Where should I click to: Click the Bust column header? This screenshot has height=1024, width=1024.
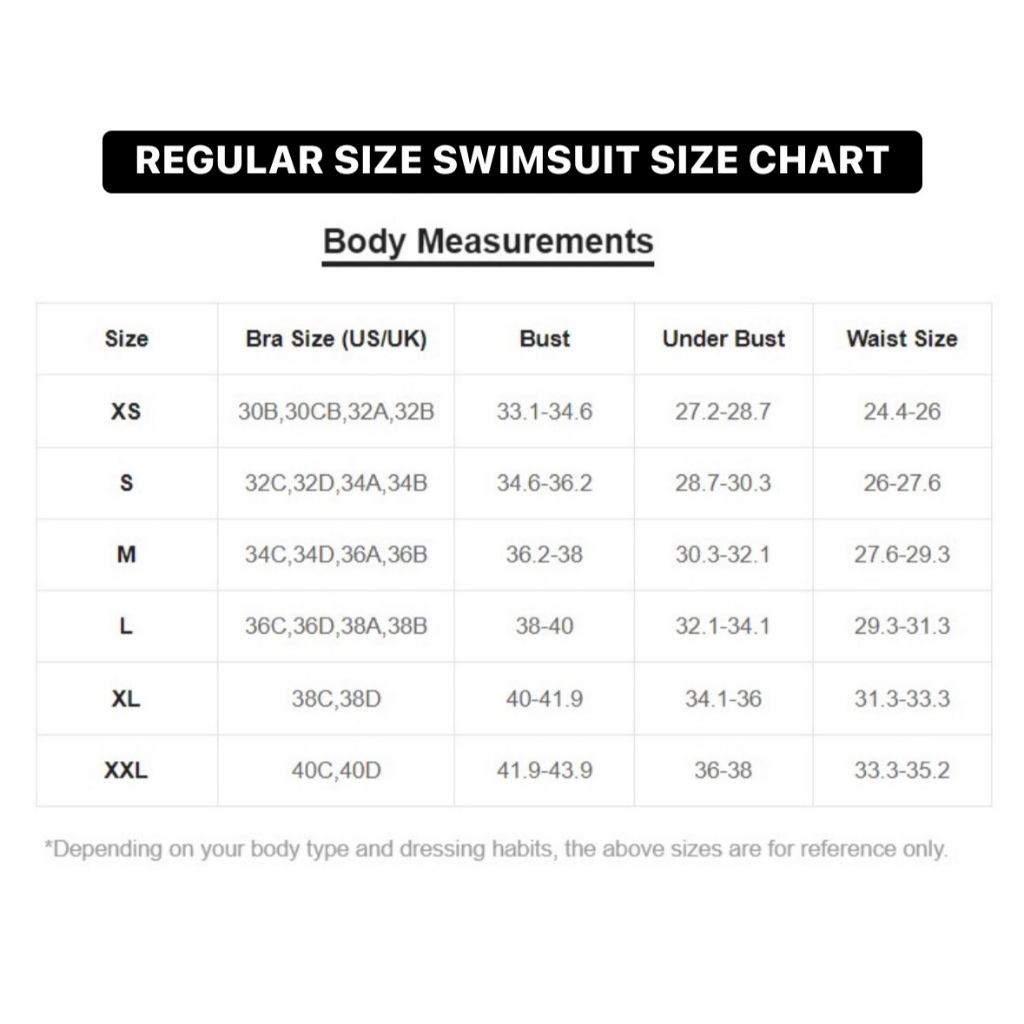click(545, 339)
